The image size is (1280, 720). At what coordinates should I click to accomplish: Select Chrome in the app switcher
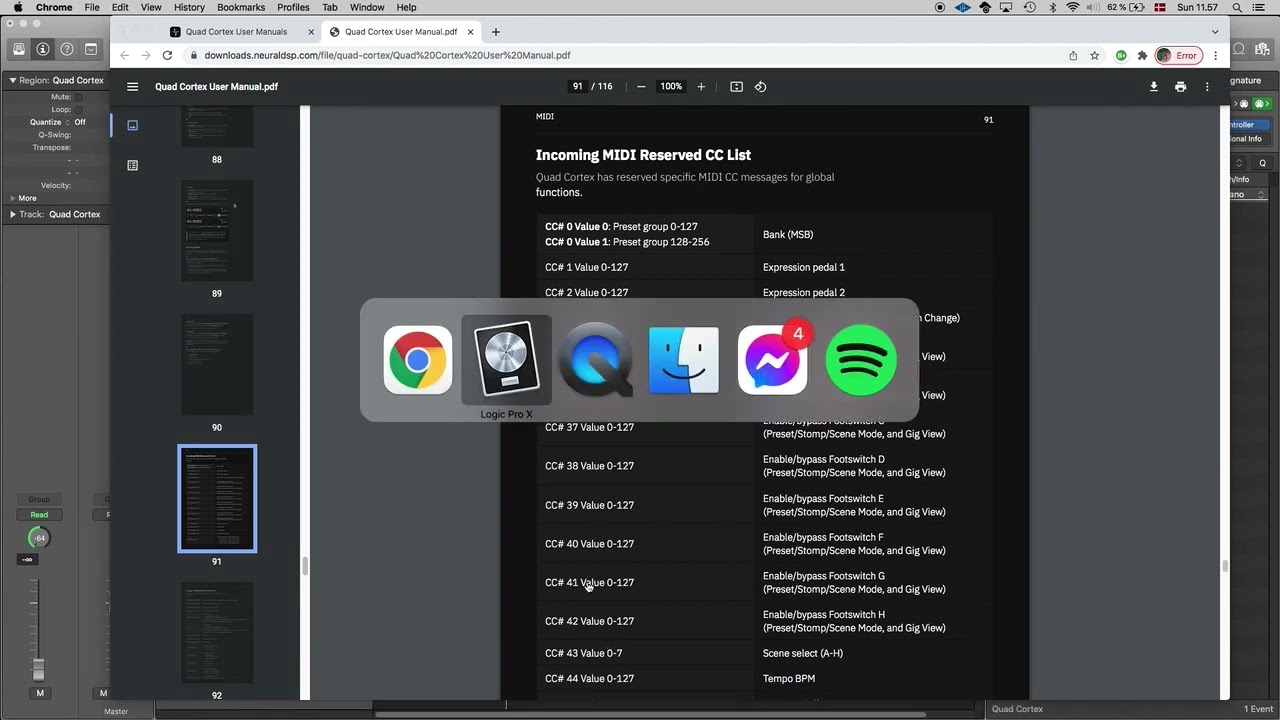point(418,360)
